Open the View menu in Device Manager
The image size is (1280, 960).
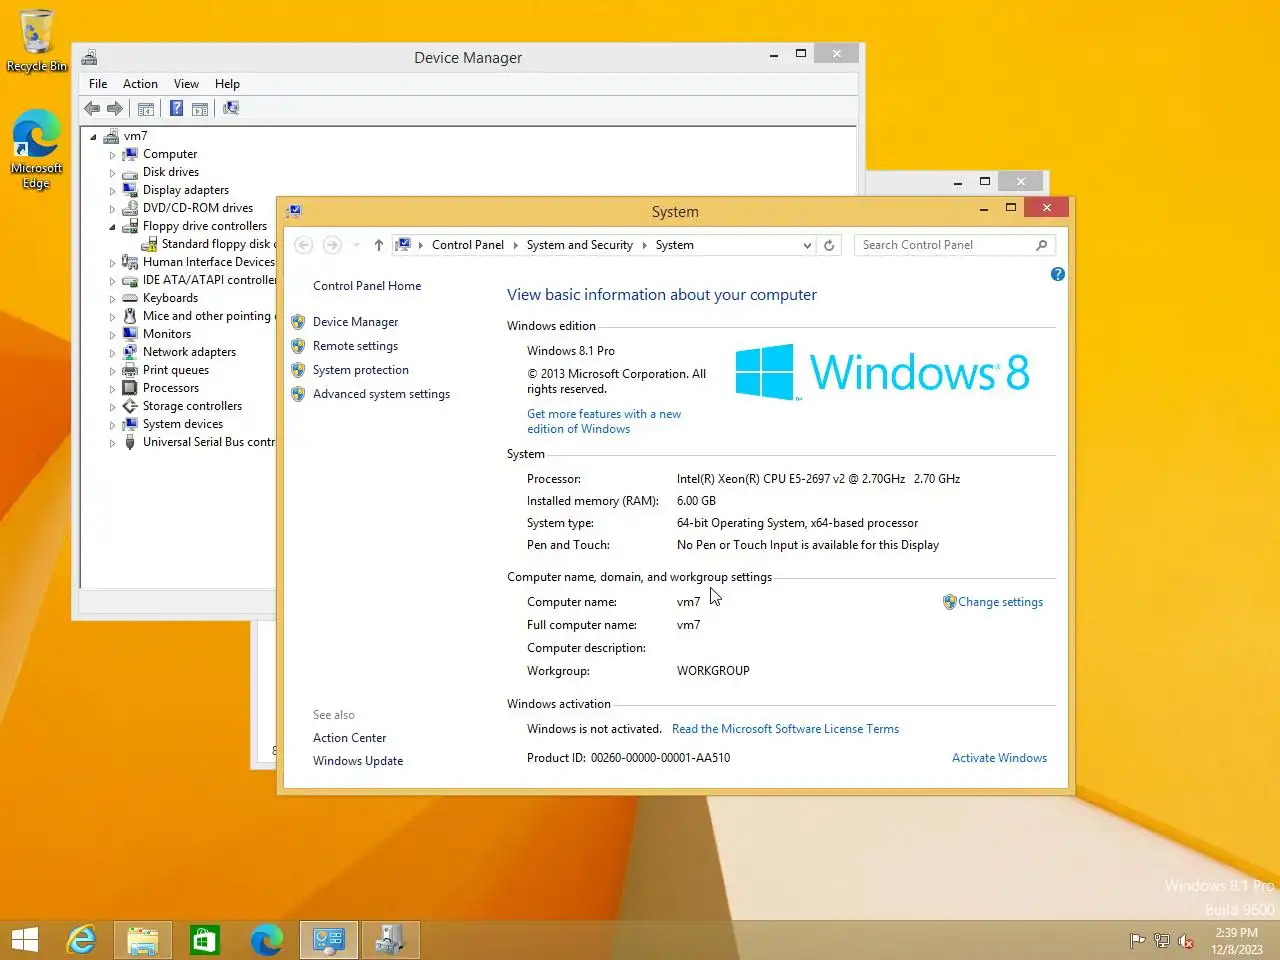186,84
